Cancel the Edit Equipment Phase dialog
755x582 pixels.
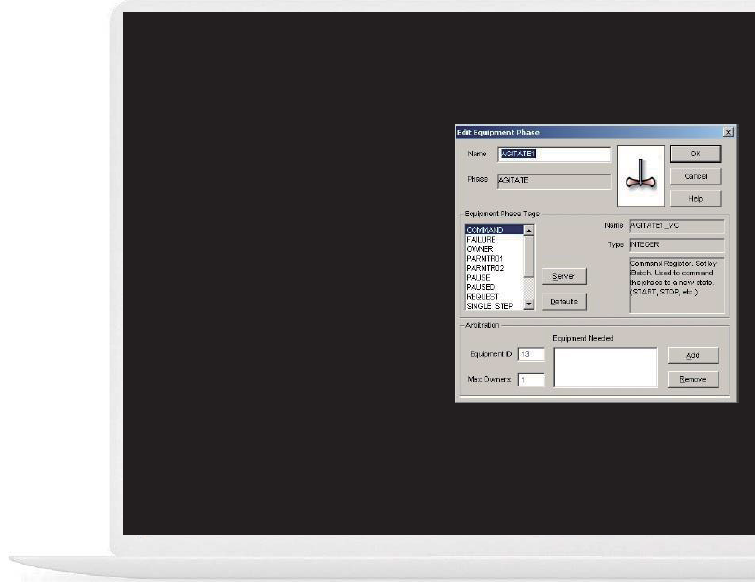pos(696,176)
